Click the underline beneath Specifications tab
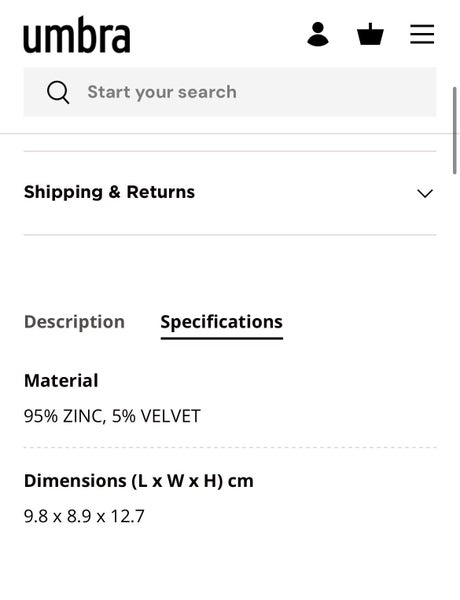Screen dimensions: 460x600 [222, 338]
